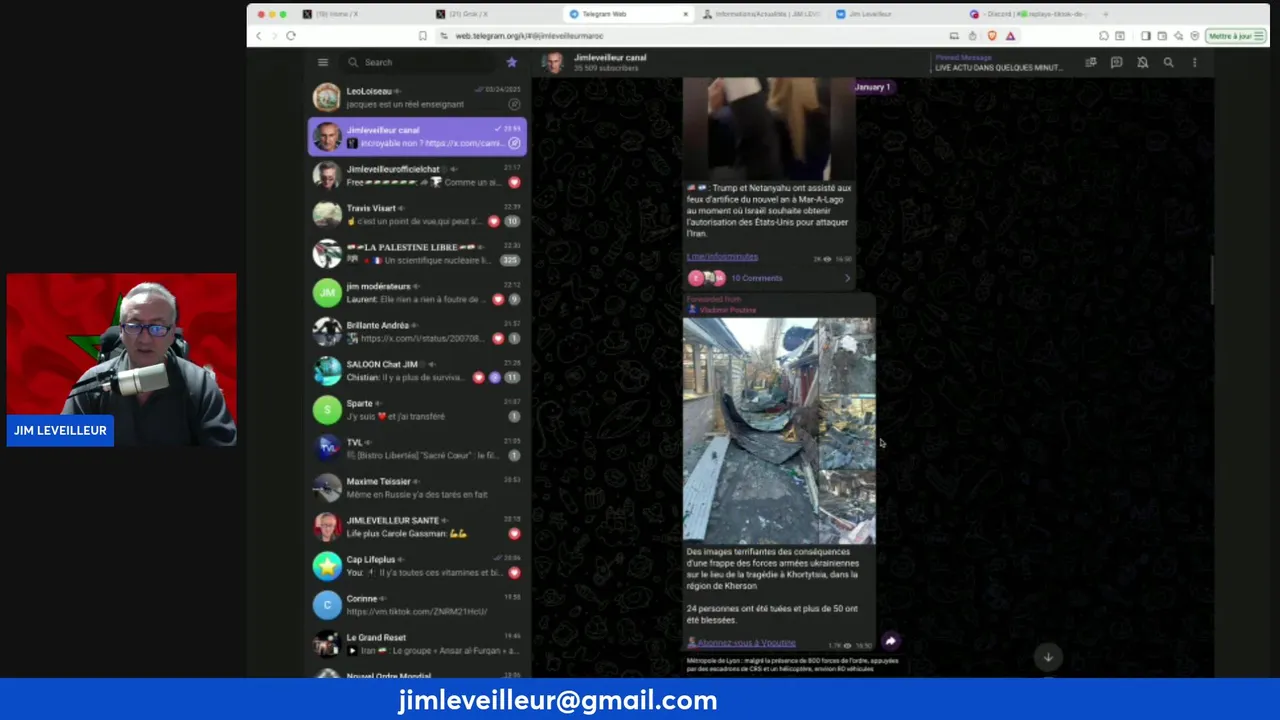This screenshot has width=1280, height=720.
Task: Open the Maxime Teissier chat
Action: 417,487
